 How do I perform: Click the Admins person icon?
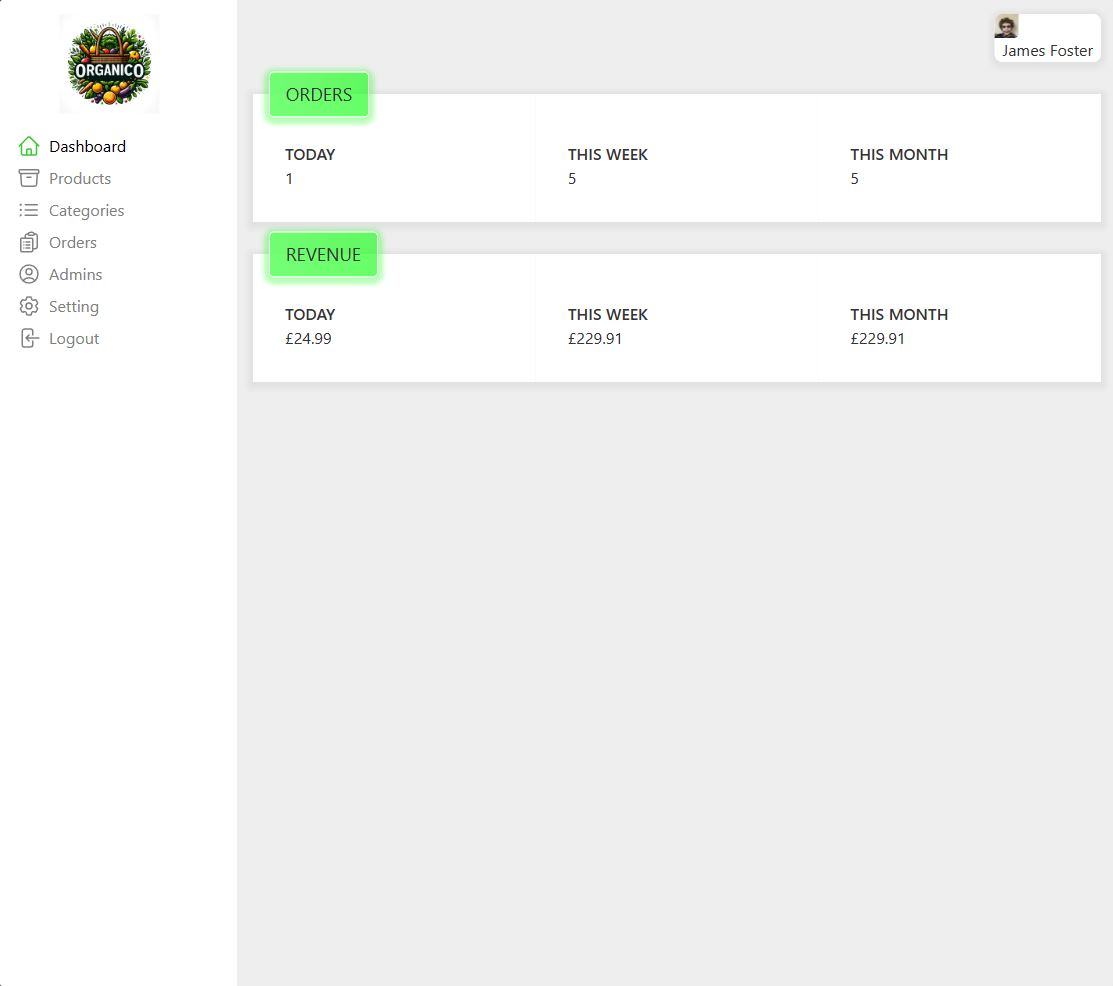(x=29, y=274)
